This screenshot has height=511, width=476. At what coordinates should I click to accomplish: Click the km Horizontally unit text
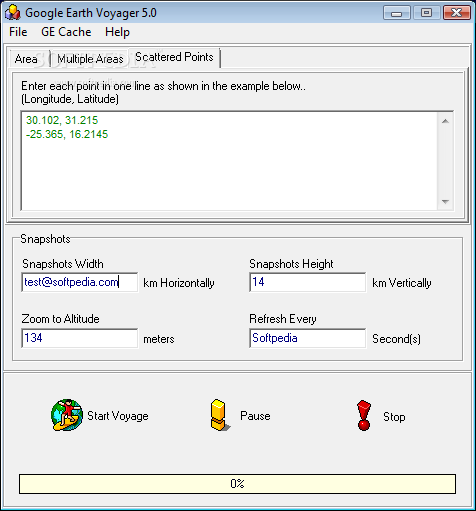(x=179, y=283)
